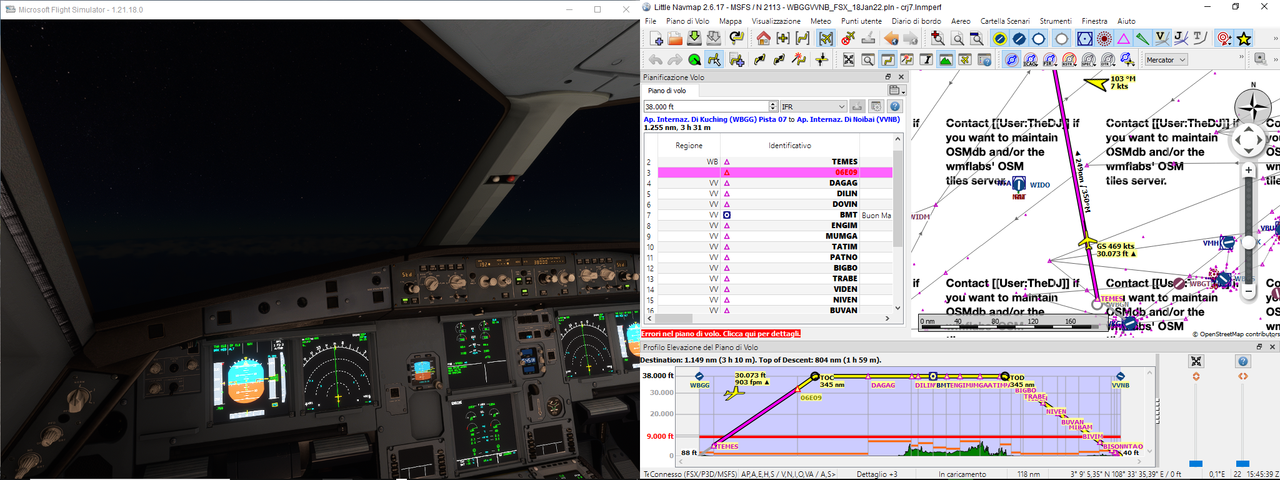1280x480 pixels.
Task: Save the flight plan via the download-arrow icon
Action: tap(694, 38)
